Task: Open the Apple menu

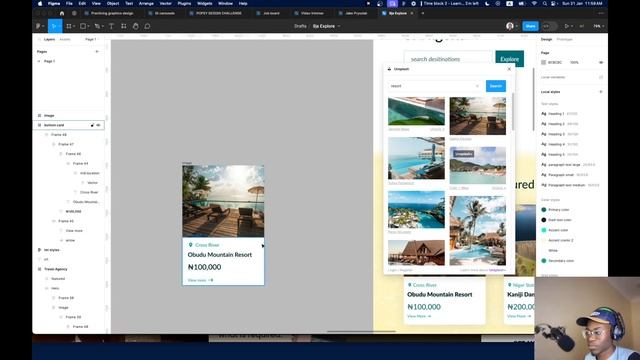Action: pyautogui.click(x=40, y=3)
